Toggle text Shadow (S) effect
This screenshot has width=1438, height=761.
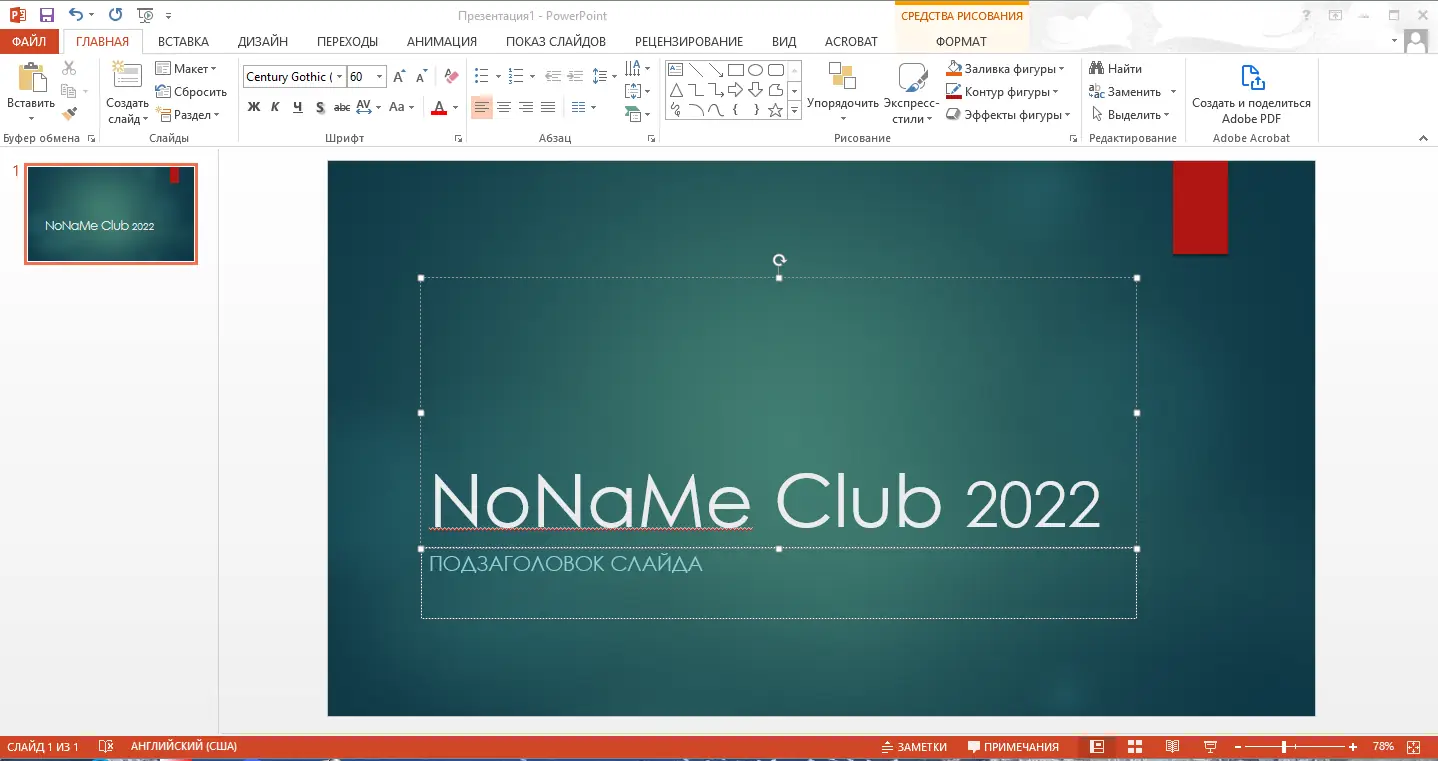320,107
